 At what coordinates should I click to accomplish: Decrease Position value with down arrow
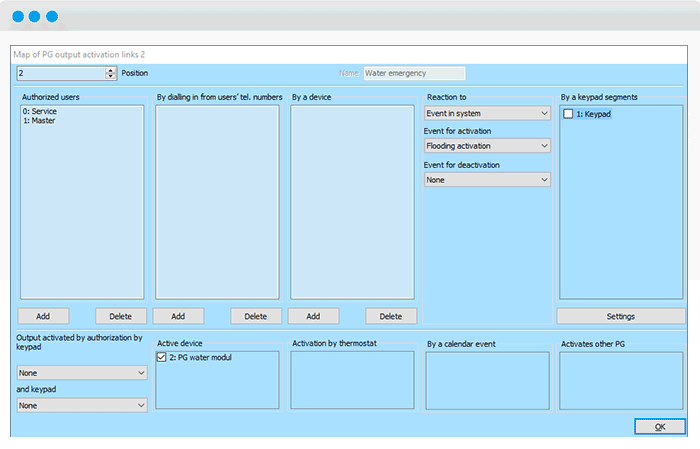click(111, 76)
